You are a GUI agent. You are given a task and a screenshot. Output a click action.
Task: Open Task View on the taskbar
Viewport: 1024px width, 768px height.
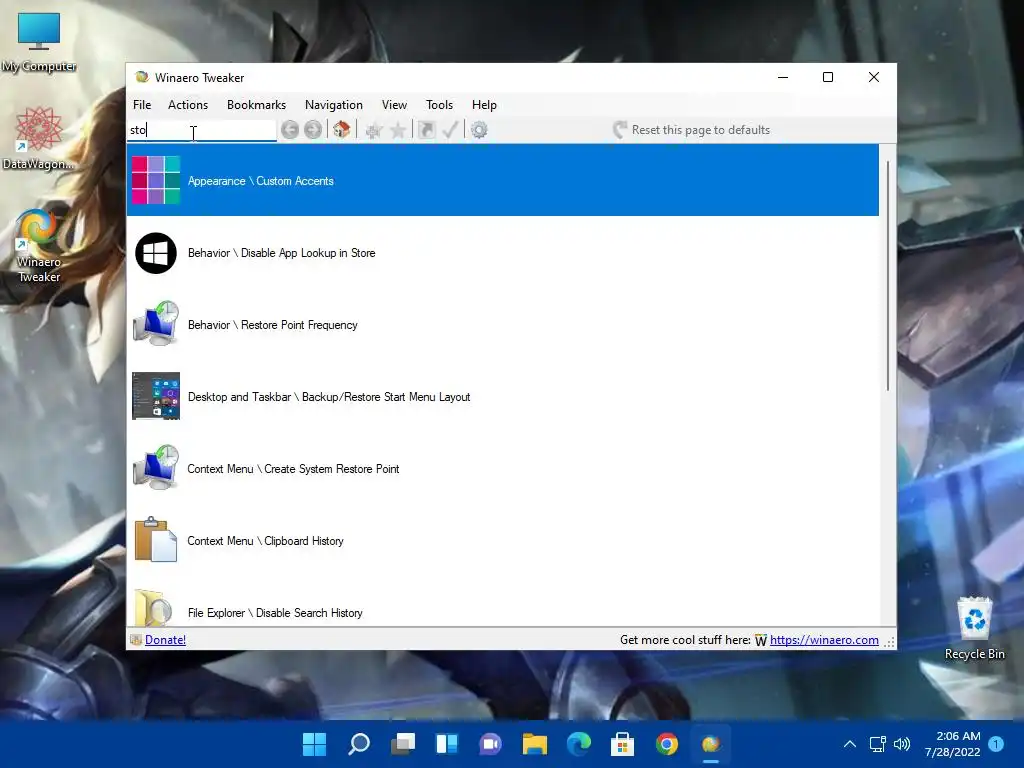click(403, 744)
